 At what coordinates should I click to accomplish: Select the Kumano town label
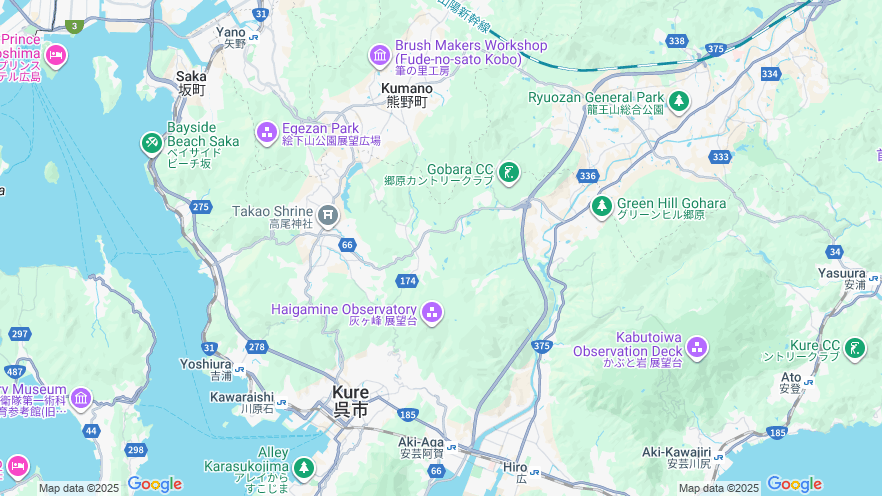coord(407,95)
